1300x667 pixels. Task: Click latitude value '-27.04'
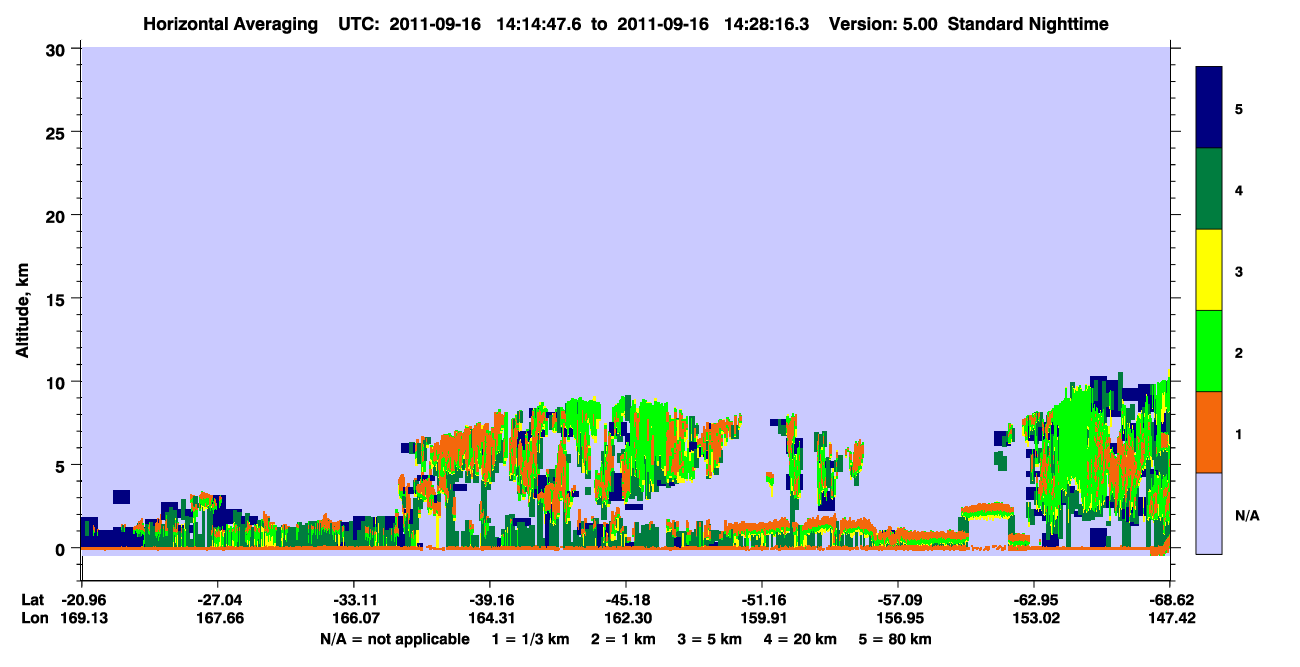(x=217, y=600)
